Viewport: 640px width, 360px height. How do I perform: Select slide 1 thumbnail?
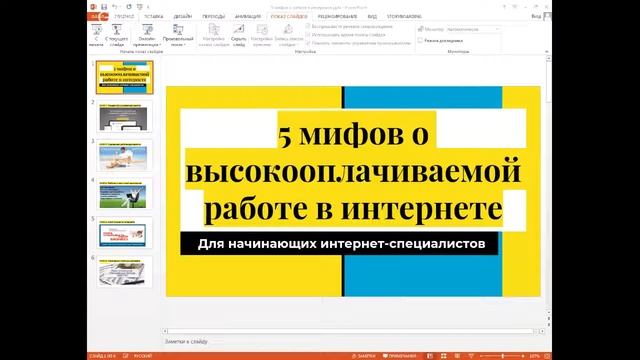click(124, 77)
